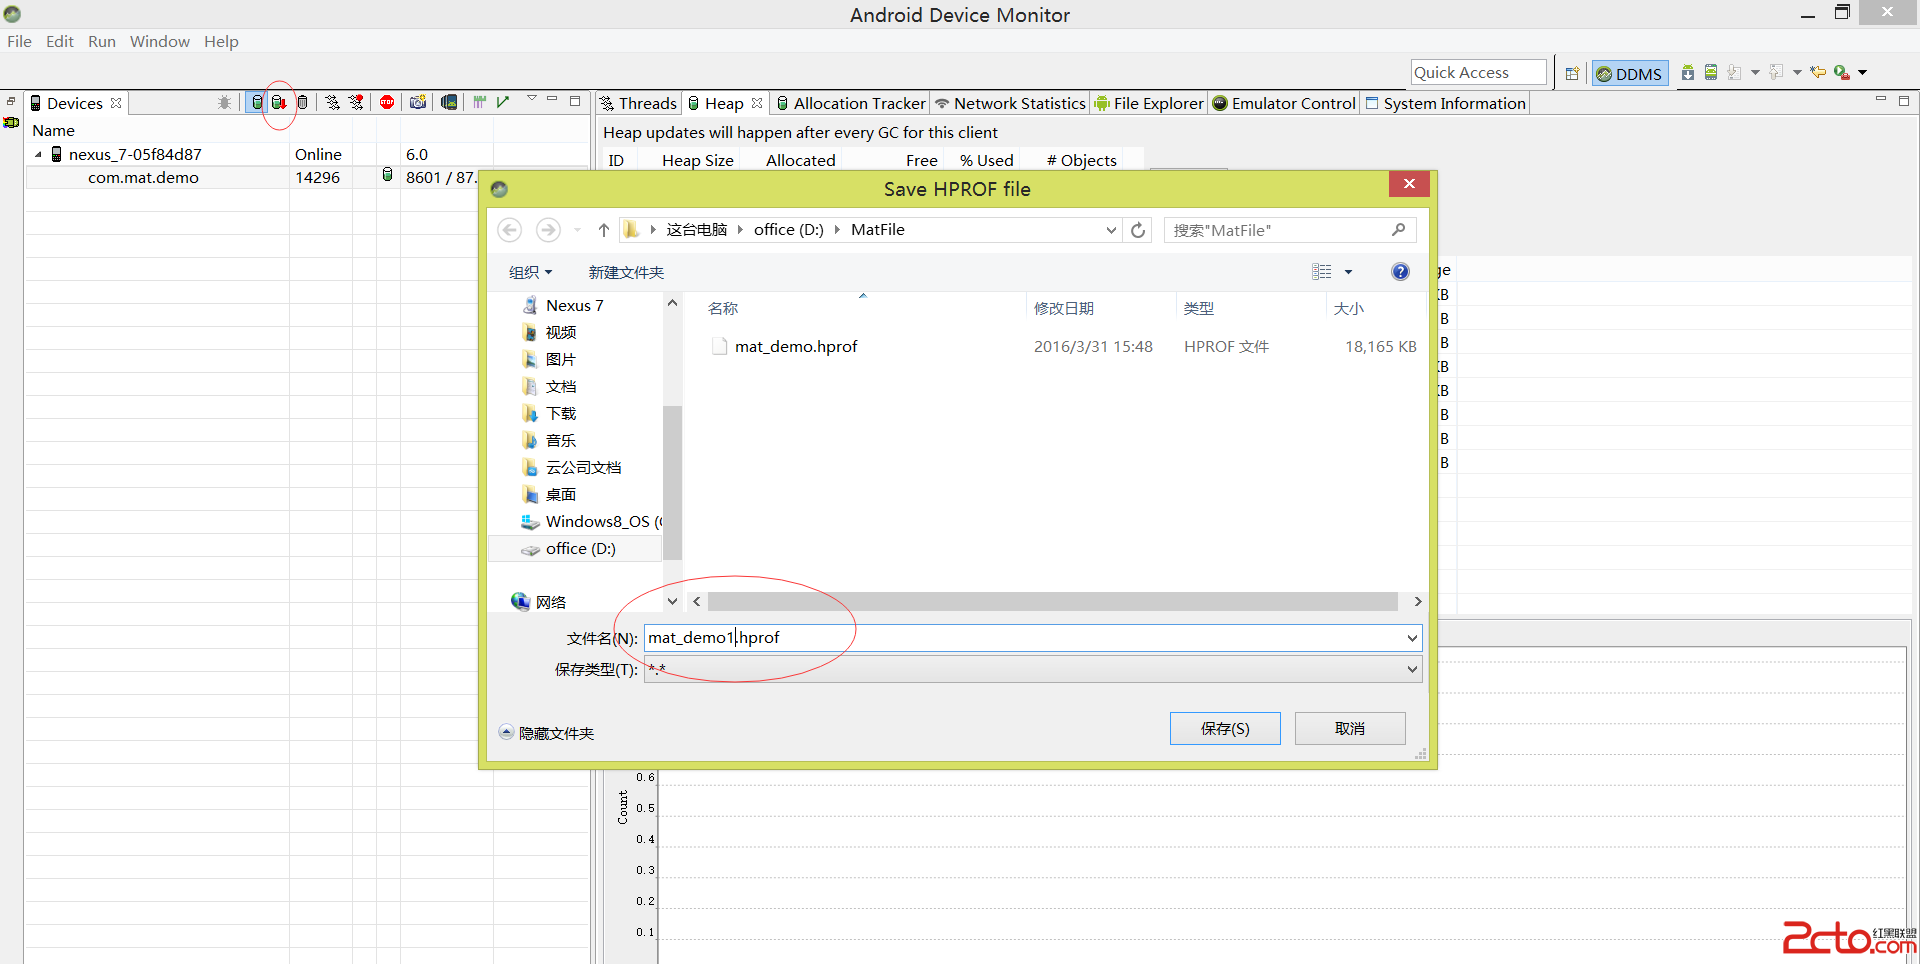The height and width of the screenshot is (964, 1920).
Task: Switch to the DDMS perspective
Action: click(1630, 73)
